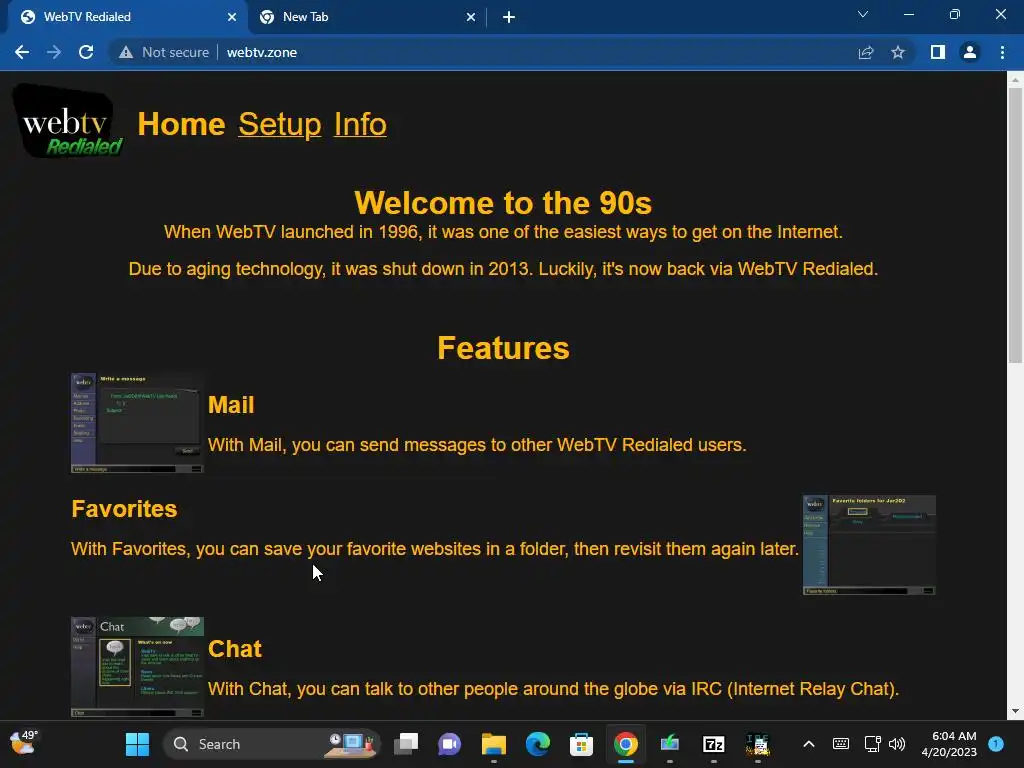This screenshot has width=1024, height=768.
Task: Open the Chat (Teams) taskbar icon
Action: click(449, 744)
